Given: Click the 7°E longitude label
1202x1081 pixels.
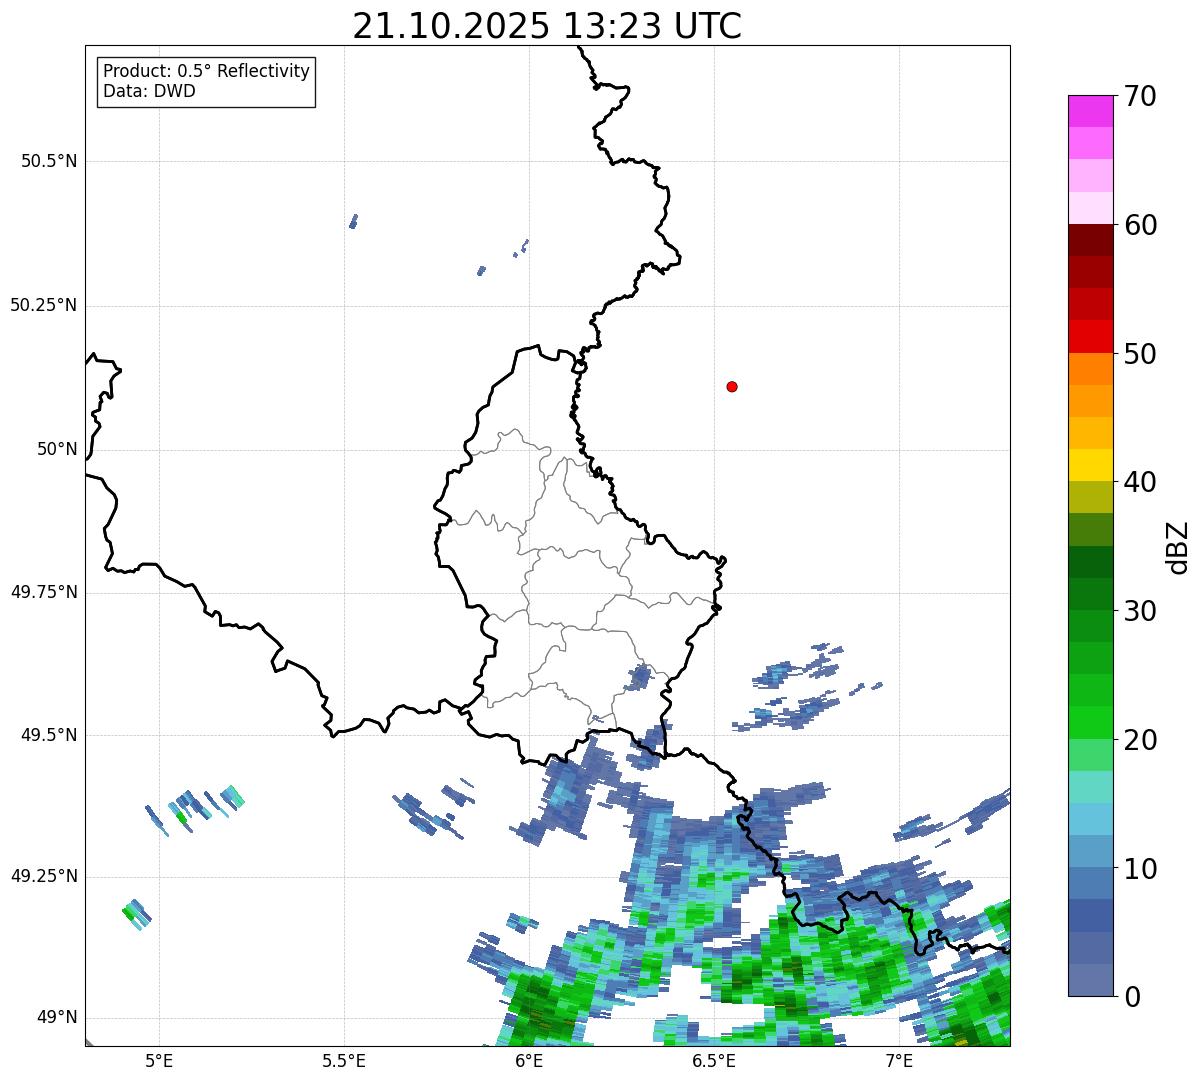Looking at the screenshot, I should pos(899,1060).
